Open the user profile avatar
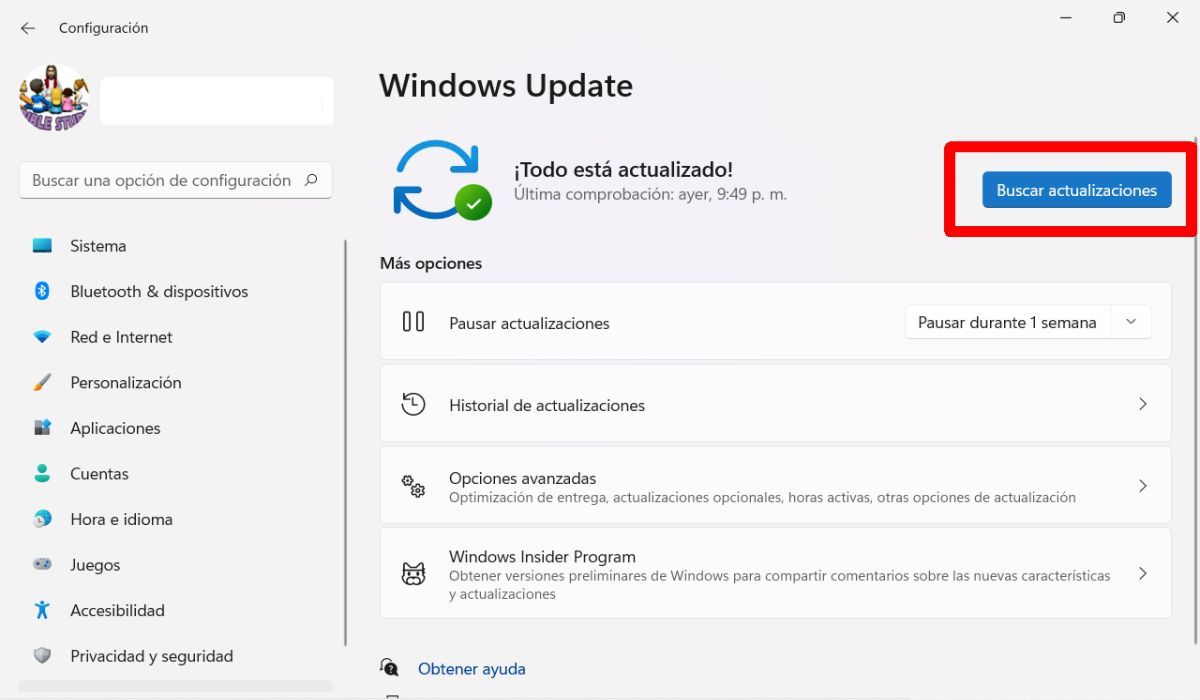This screenshot has width=1200, height=700. click(x=54, y=99)
